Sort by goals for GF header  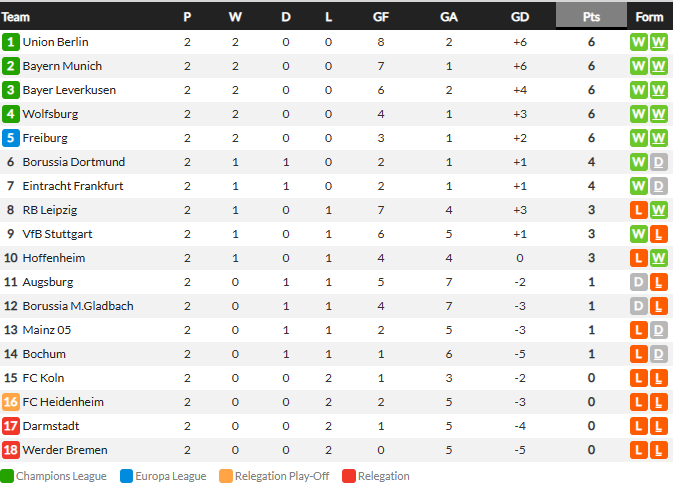[x=381, y=17]
